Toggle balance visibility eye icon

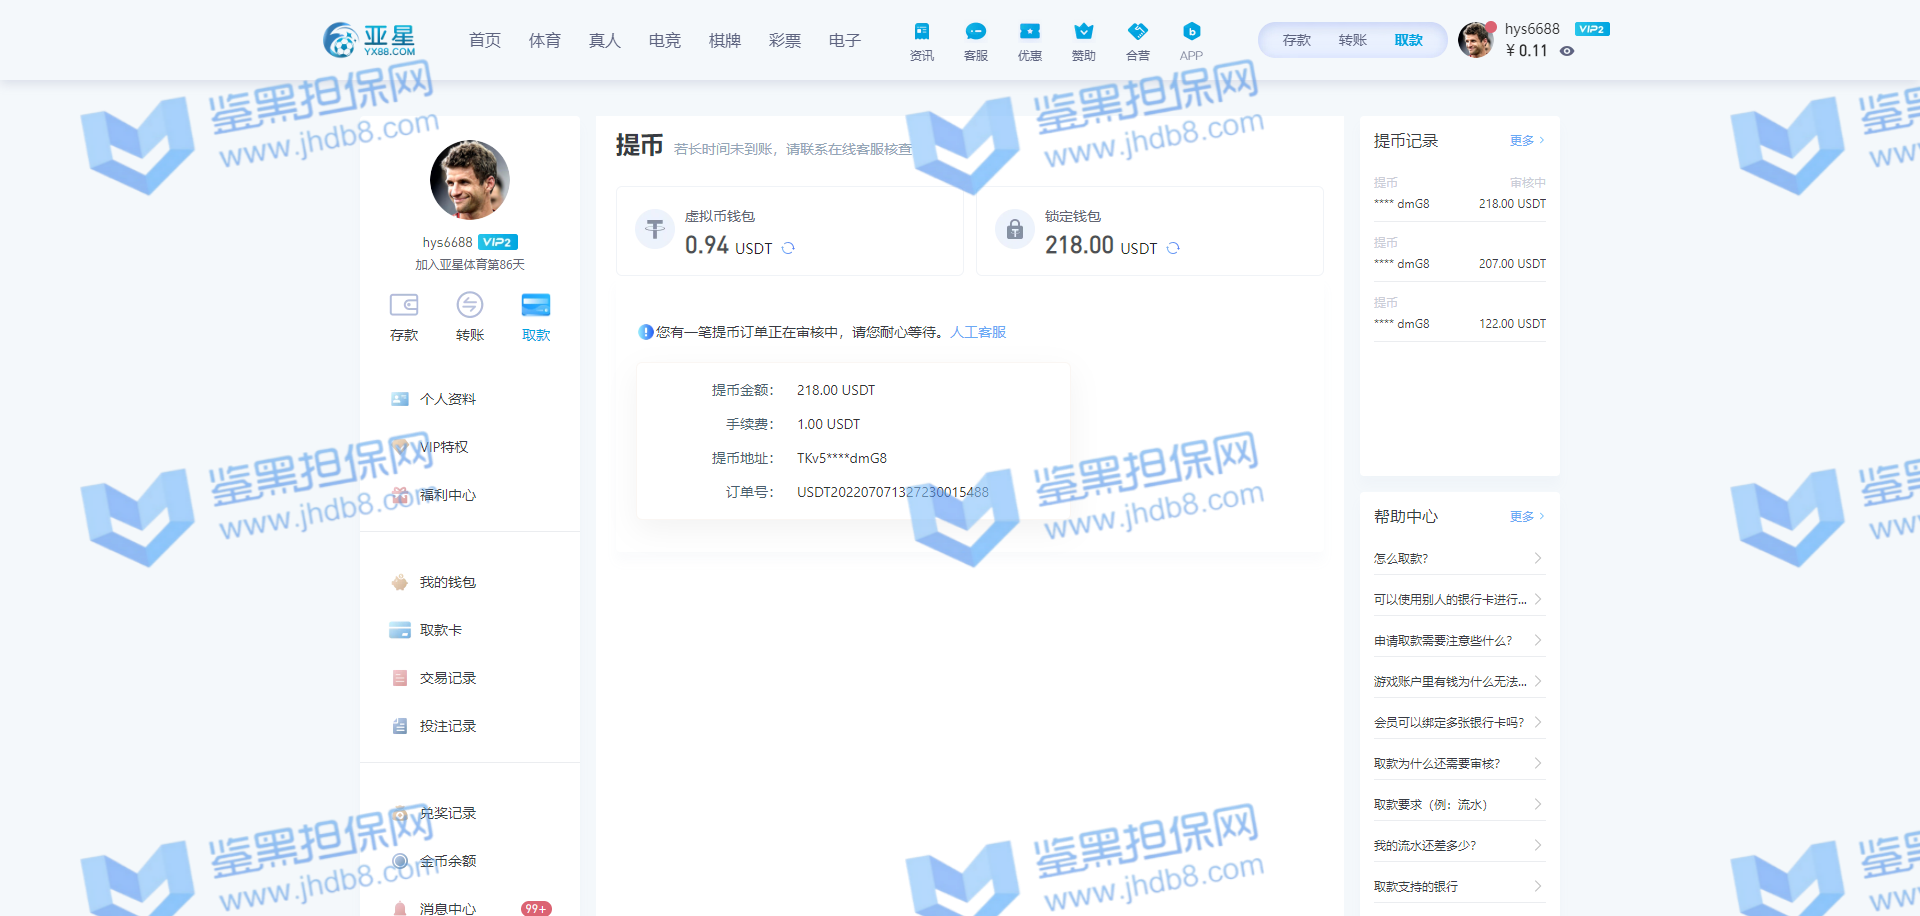pyautogui.click(x=1567, y=51)
